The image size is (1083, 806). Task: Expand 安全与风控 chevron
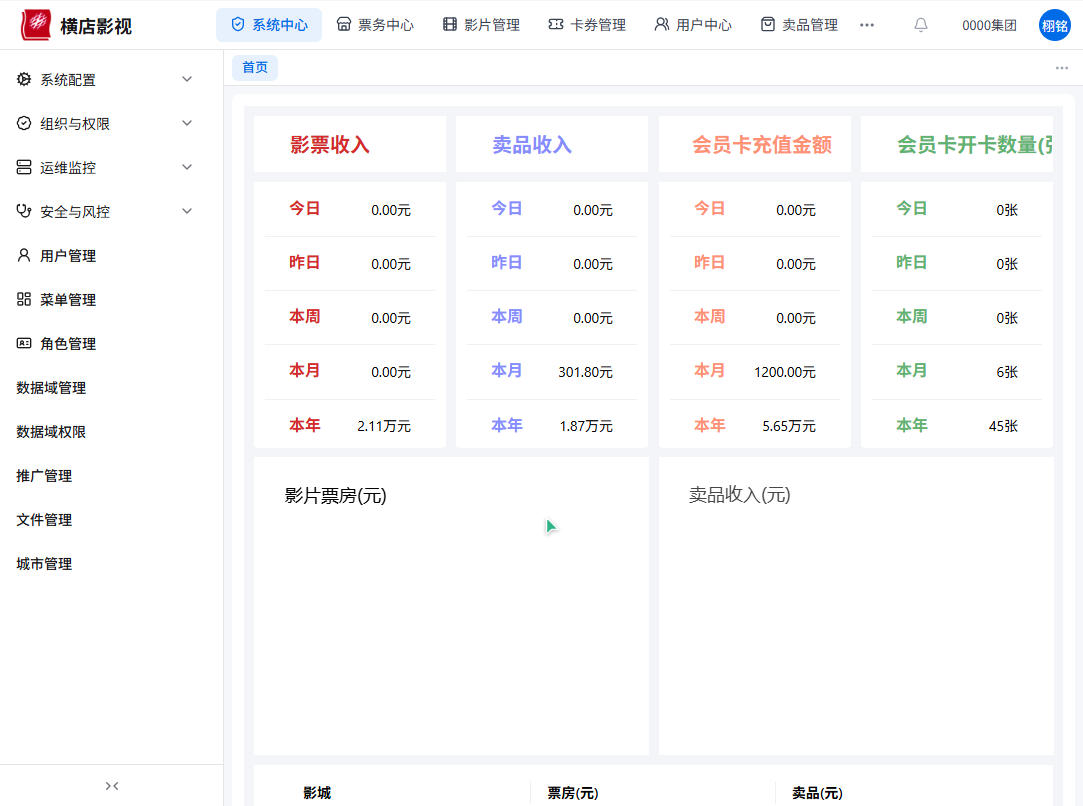(x=187, y=211)
